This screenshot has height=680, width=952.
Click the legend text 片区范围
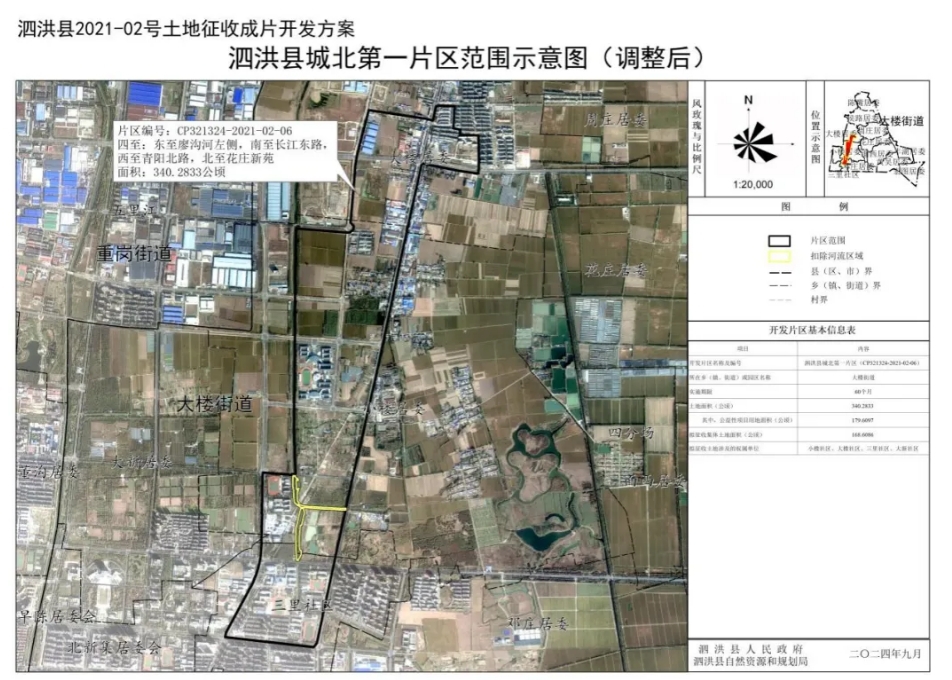click(x=828, y=241)
